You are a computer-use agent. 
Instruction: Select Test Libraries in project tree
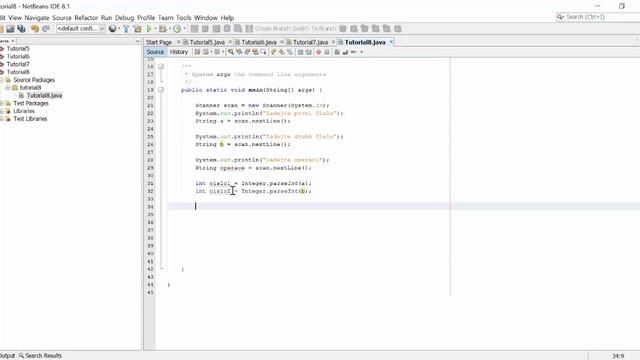point(30,119)
